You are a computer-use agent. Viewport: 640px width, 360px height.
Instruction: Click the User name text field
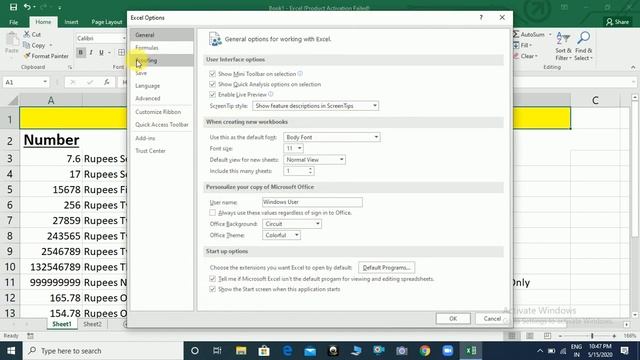[312, 202]
